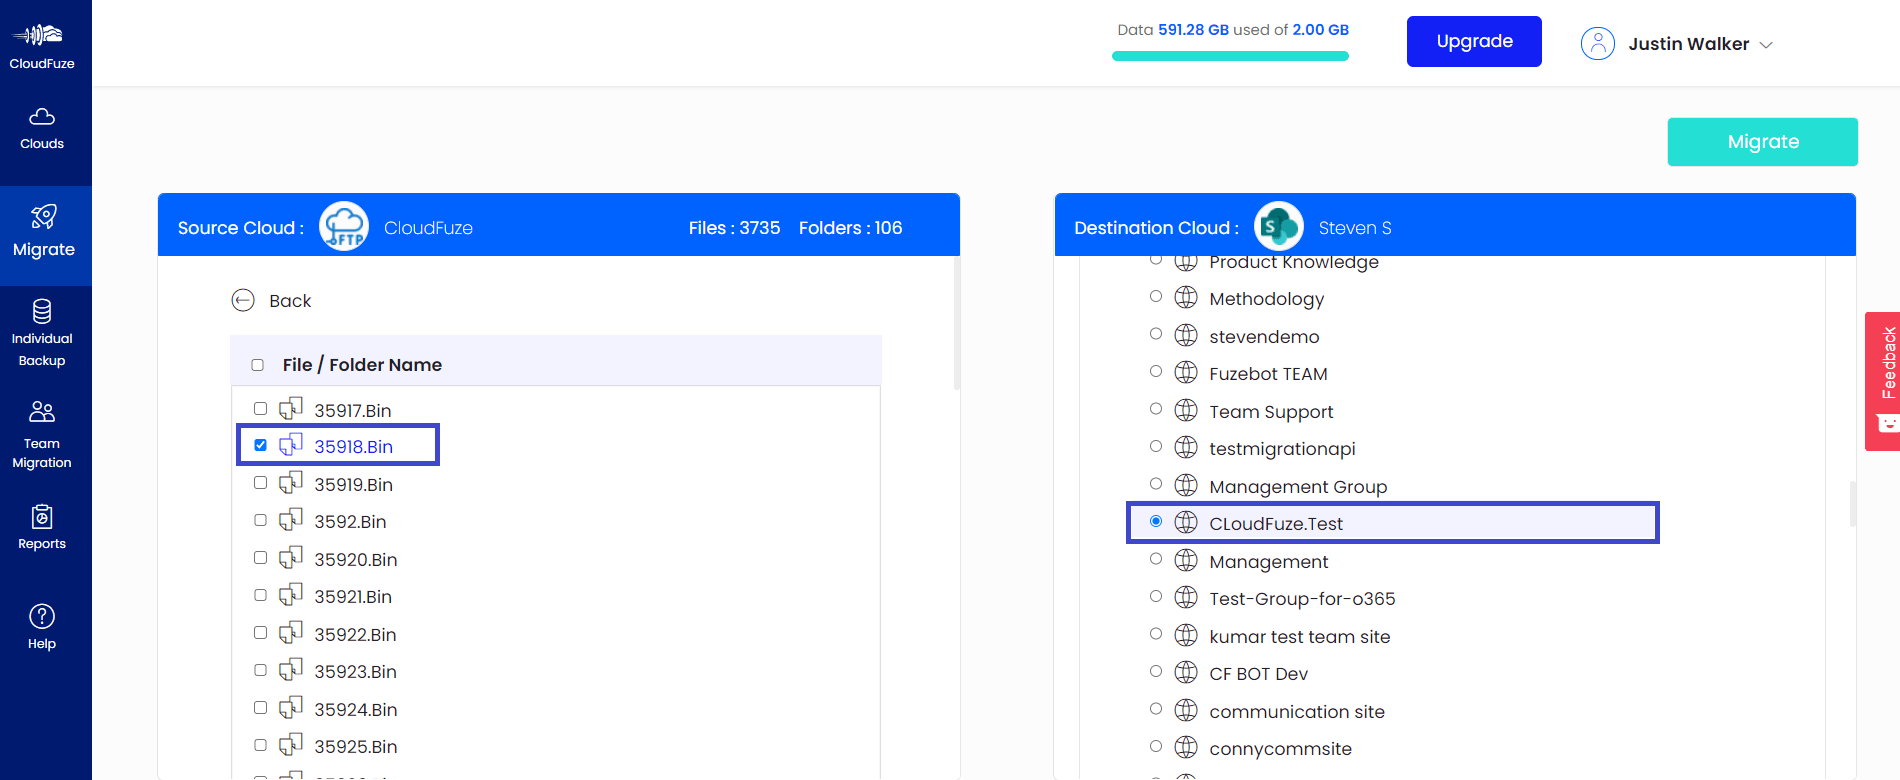Click the FTP source cloud icon
Image resolution: width=1900 pixels, height=780 pixels.
point(344,226)
